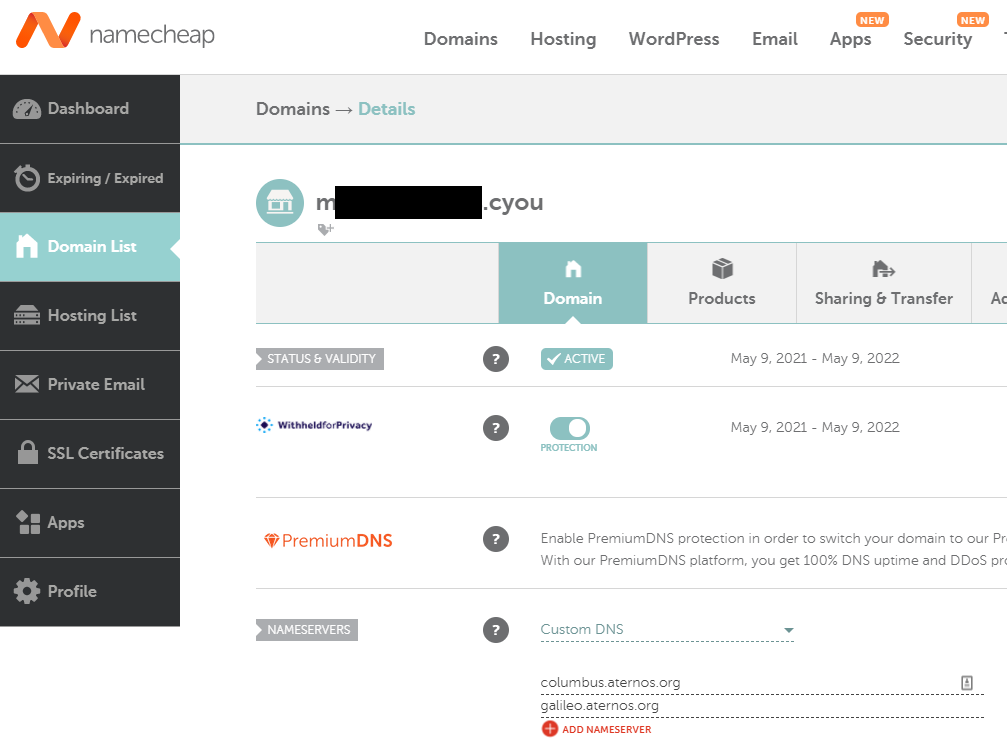The width and height of the screenshot is (1007, 751).
Task: Open Expiring / Expired in sidebar
Action: click(90, 178)
